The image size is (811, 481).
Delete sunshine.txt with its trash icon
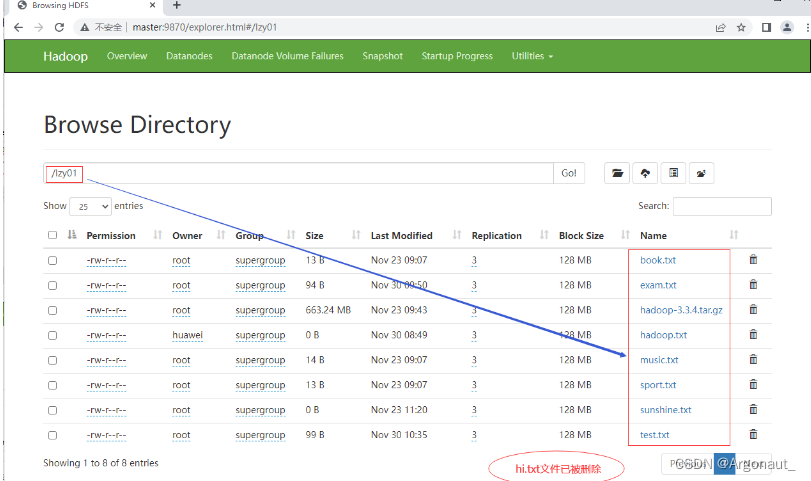pos(753,409)
